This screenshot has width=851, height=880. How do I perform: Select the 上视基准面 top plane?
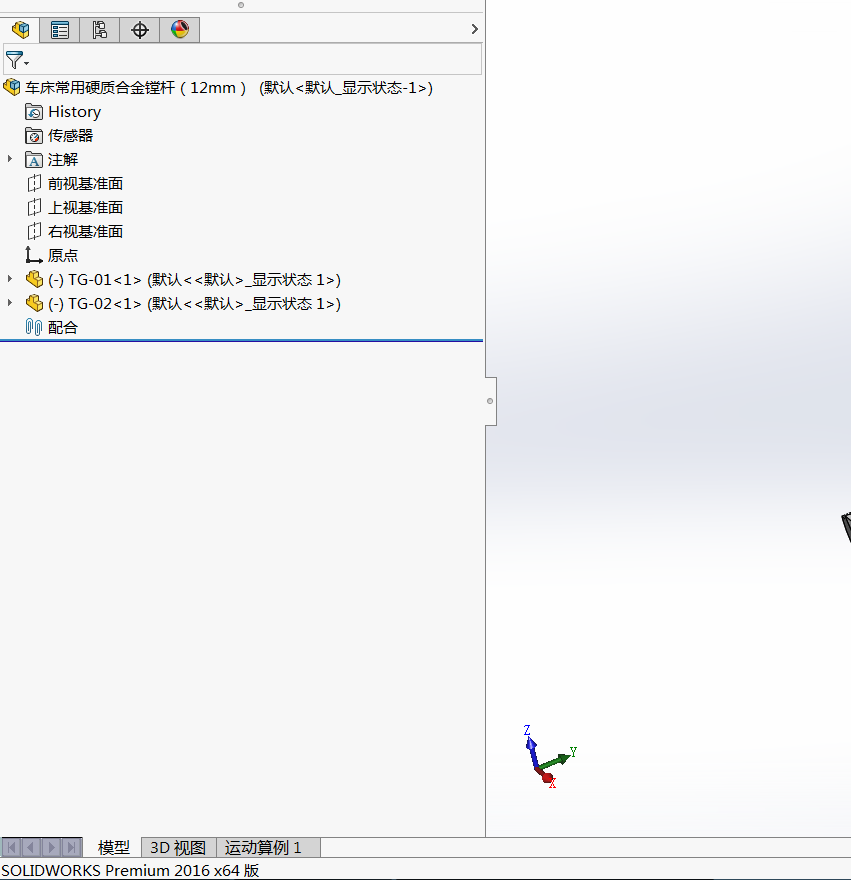point(85,208)
